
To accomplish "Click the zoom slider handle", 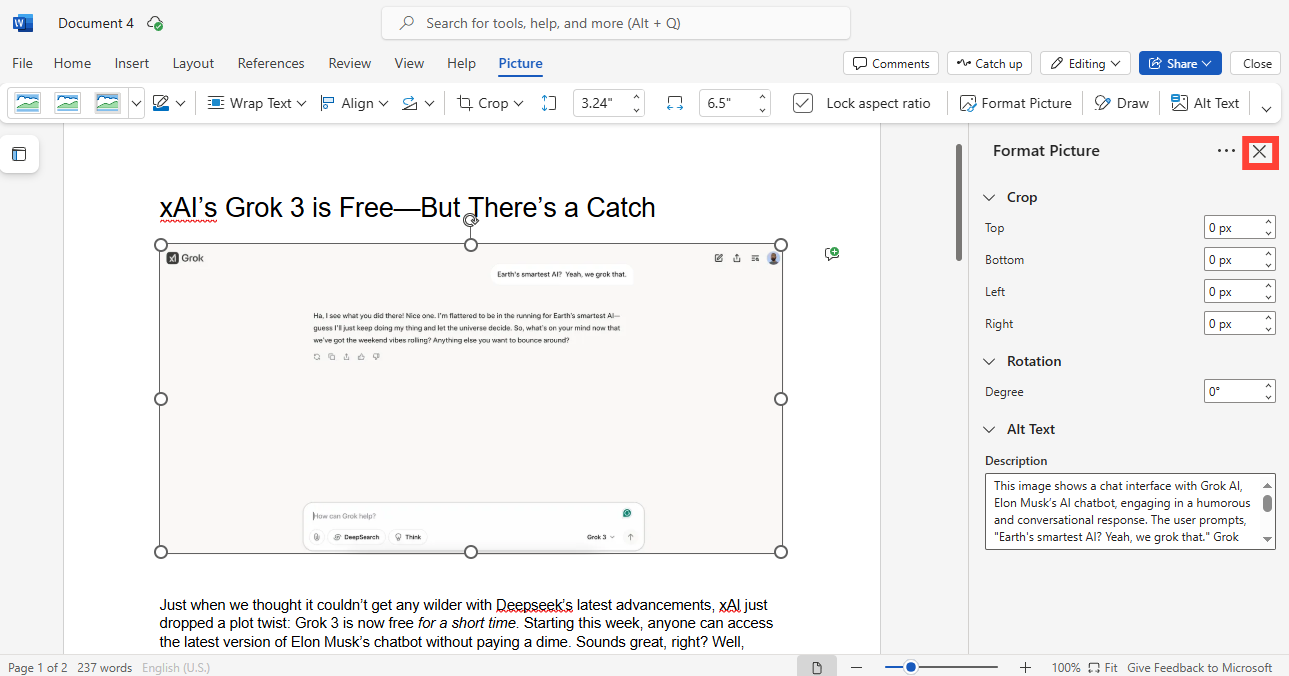I will pyautogui.click(x=910, y=667).
